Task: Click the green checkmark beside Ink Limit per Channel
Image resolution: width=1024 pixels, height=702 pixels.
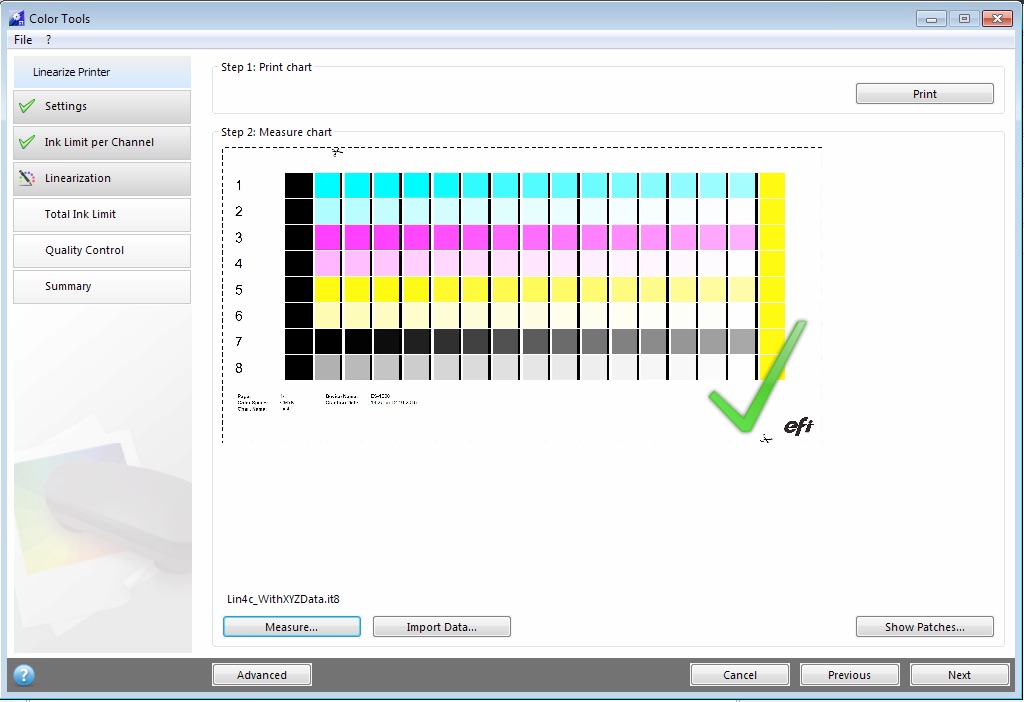Action: [x=27, y=142]
